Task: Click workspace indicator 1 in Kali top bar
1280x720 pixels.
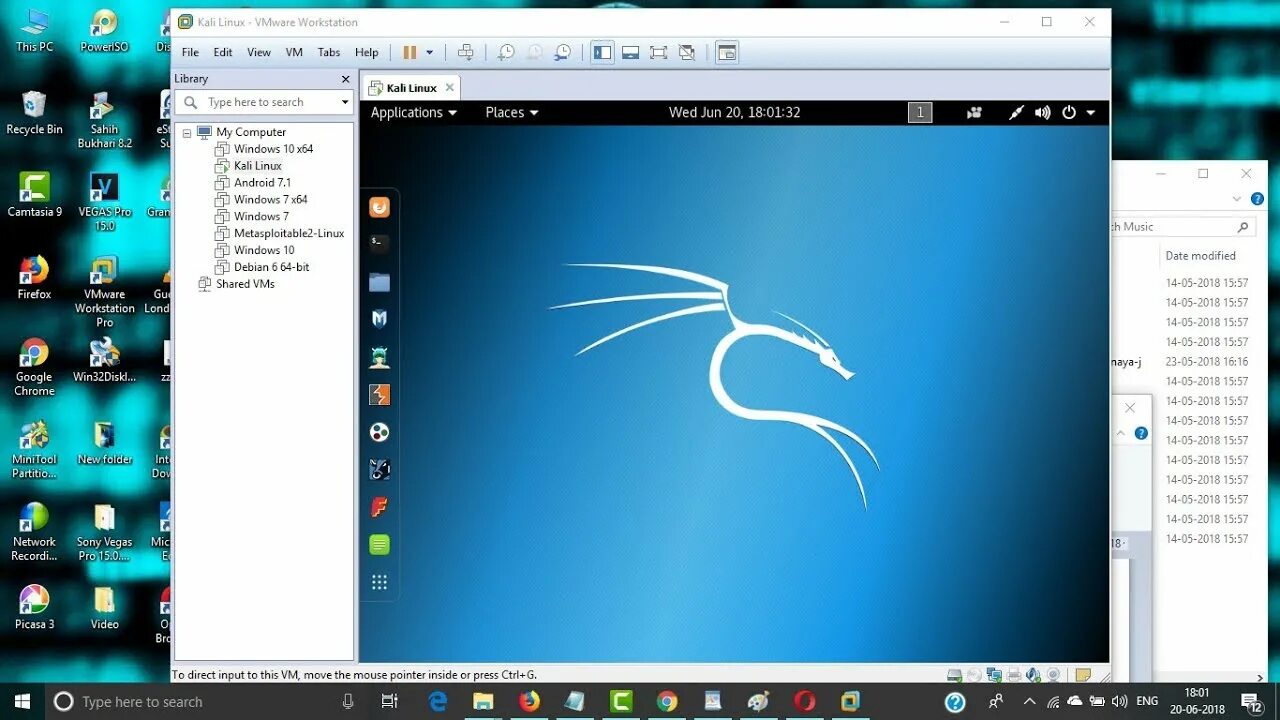Action: pos(920,113)
